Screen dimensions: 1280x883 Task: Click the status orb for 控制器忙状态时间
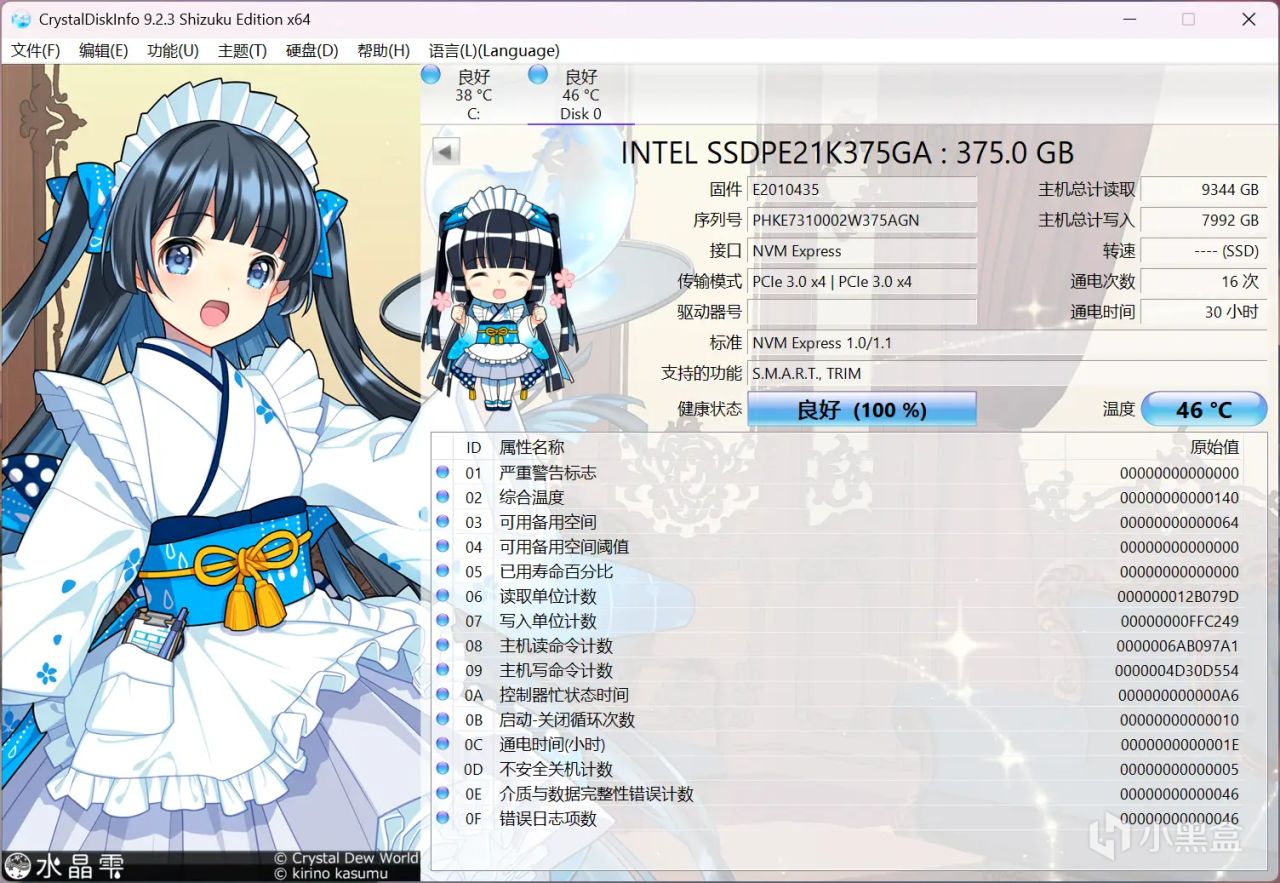[442, 695]
